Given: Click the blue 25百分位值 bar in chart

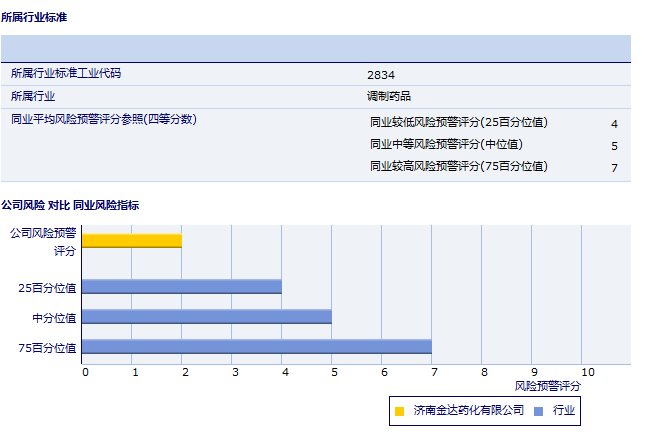Looking at the screenshot, I should [181, 287].
